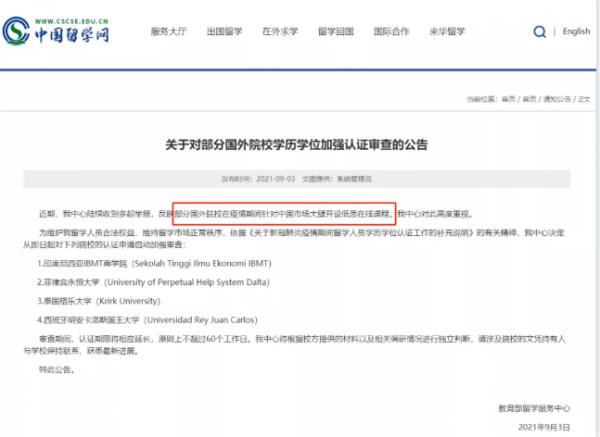Click the list item Sekolah Tinggi Ilmu Ekonomi IBMT

[x=154, y=263]
